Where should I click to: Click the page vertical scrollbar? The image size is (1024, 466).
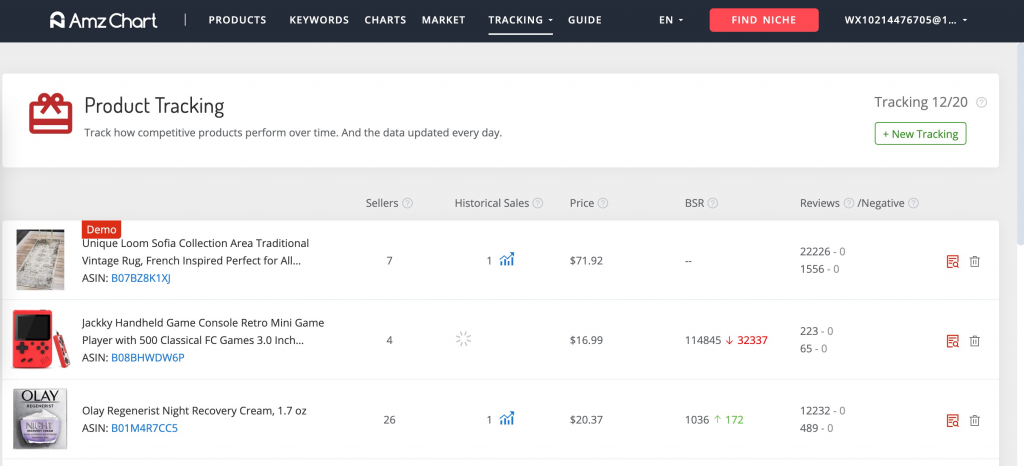point(1020,145)
